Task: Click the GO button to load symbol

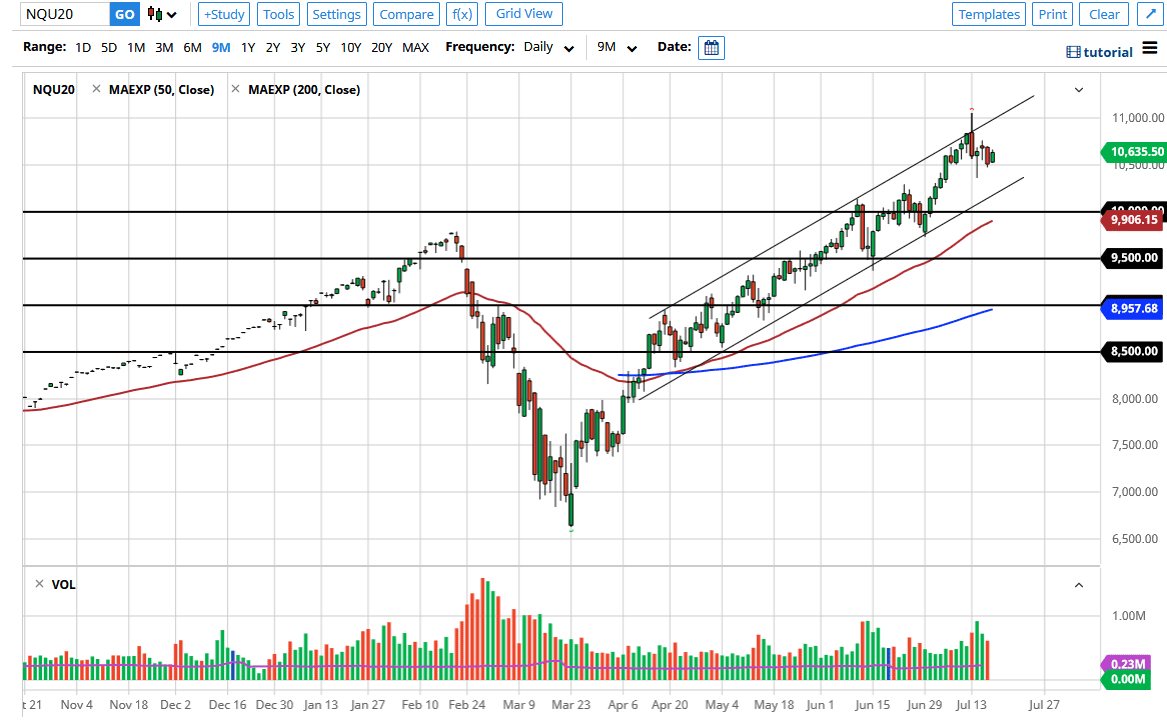Action: point(123,14)
